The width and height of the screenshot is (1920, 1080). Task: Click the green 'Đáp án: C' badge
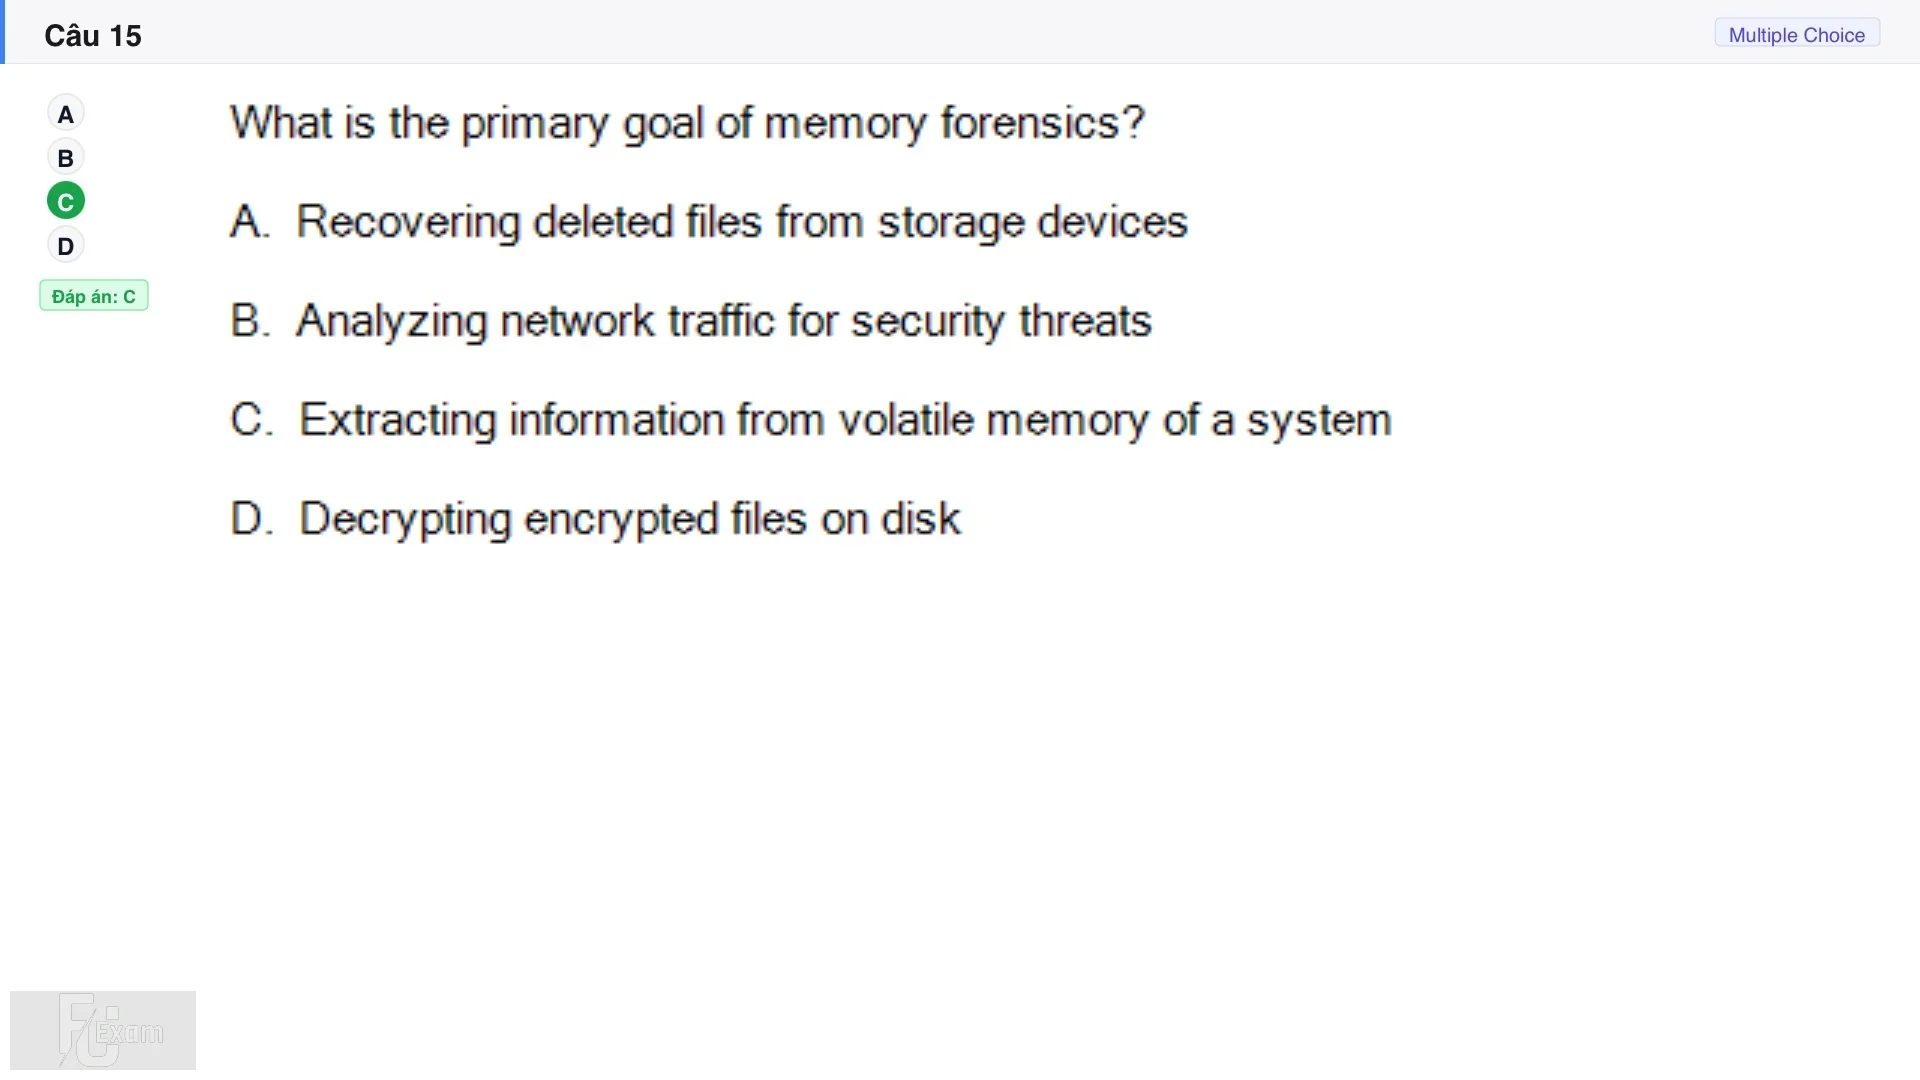[94, 296]
